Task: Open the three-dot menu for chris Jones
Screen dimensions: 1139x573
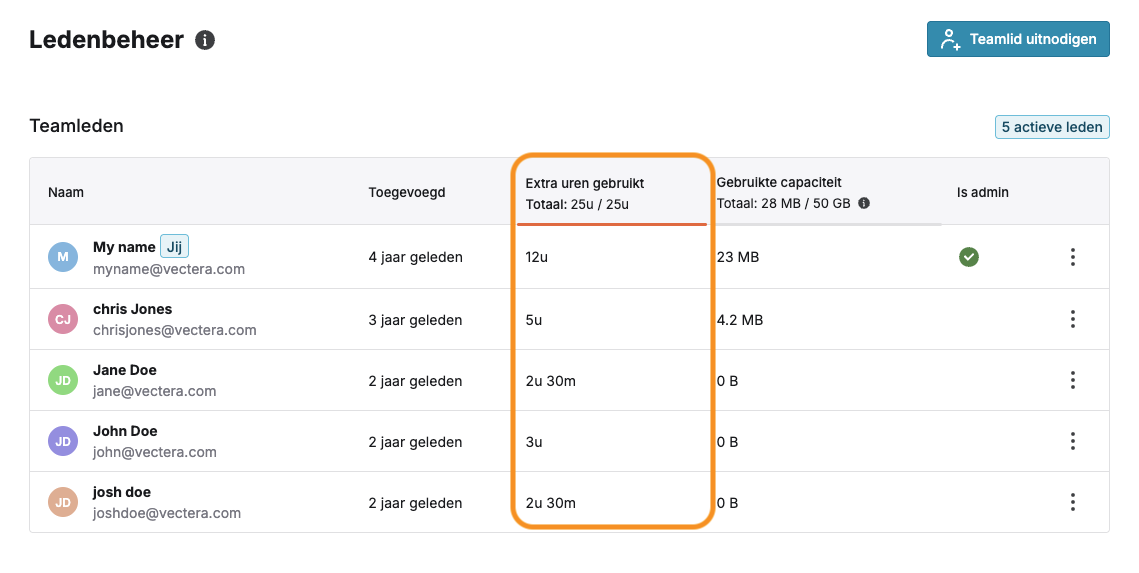Action: pyautogui.click(x=1072, y=320)
